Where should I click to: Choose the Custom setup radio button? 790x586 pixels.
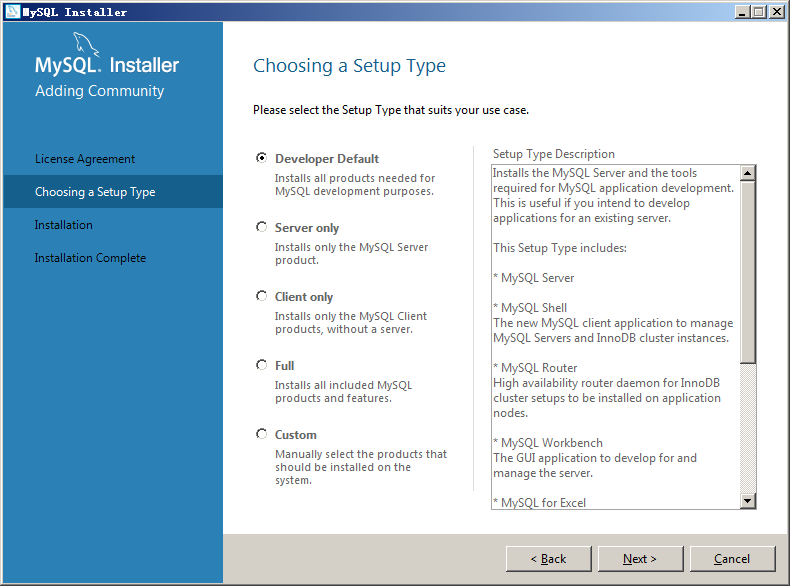(261, 434)
